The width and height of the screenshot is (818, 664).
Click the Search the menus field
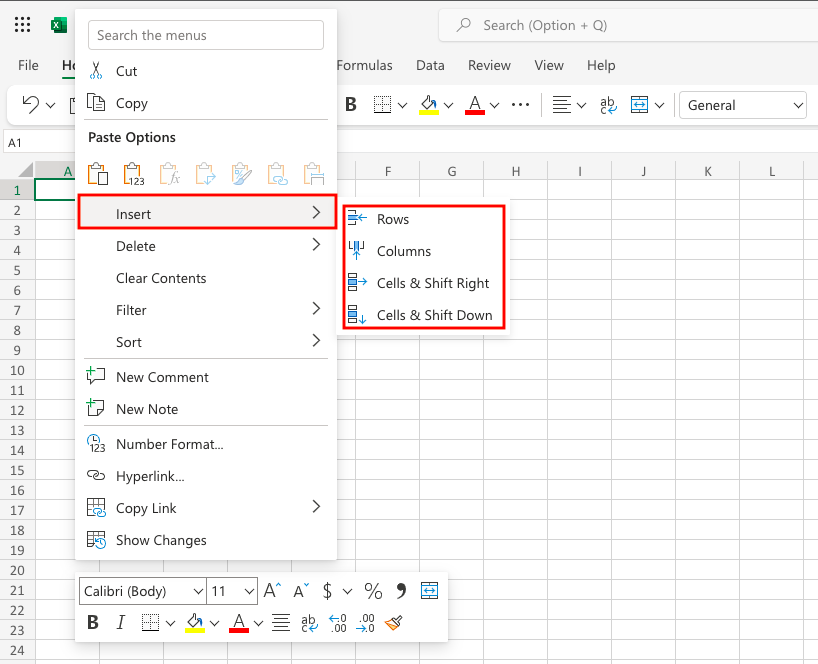point(205,35)
